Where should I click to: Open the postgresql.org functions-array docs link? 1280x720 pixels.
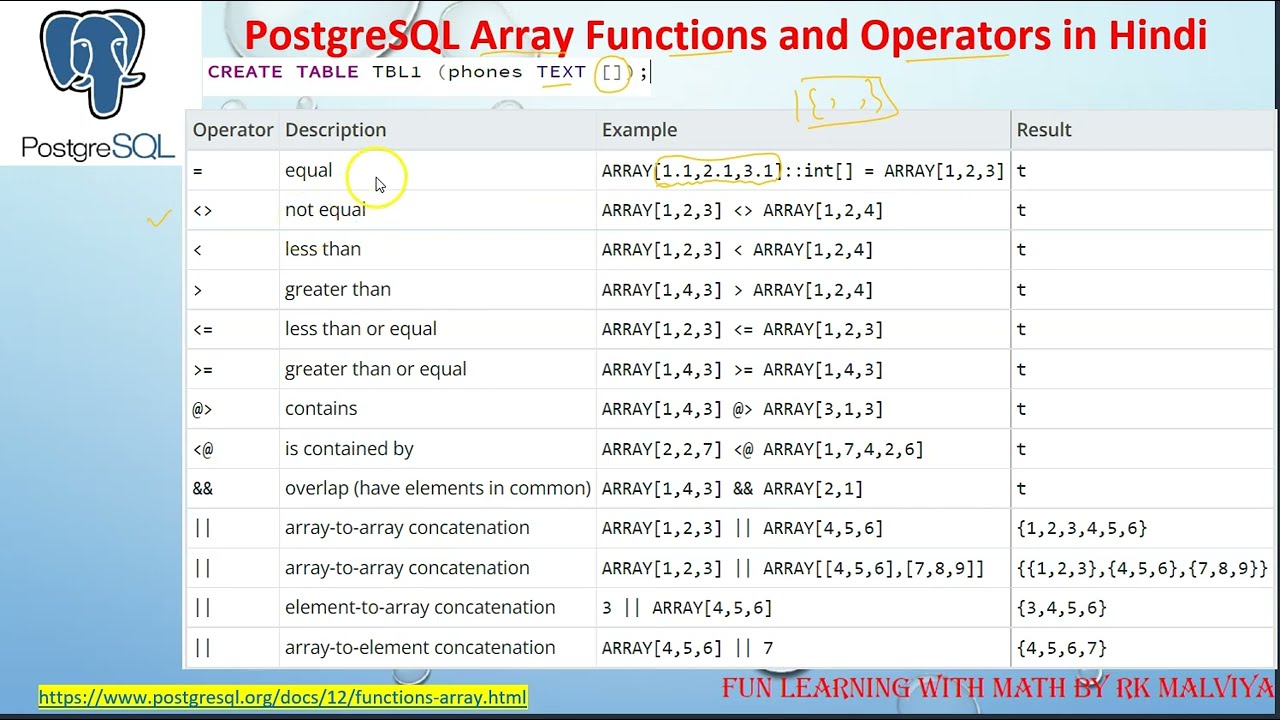pyautogui.click(x=282, y=697)
